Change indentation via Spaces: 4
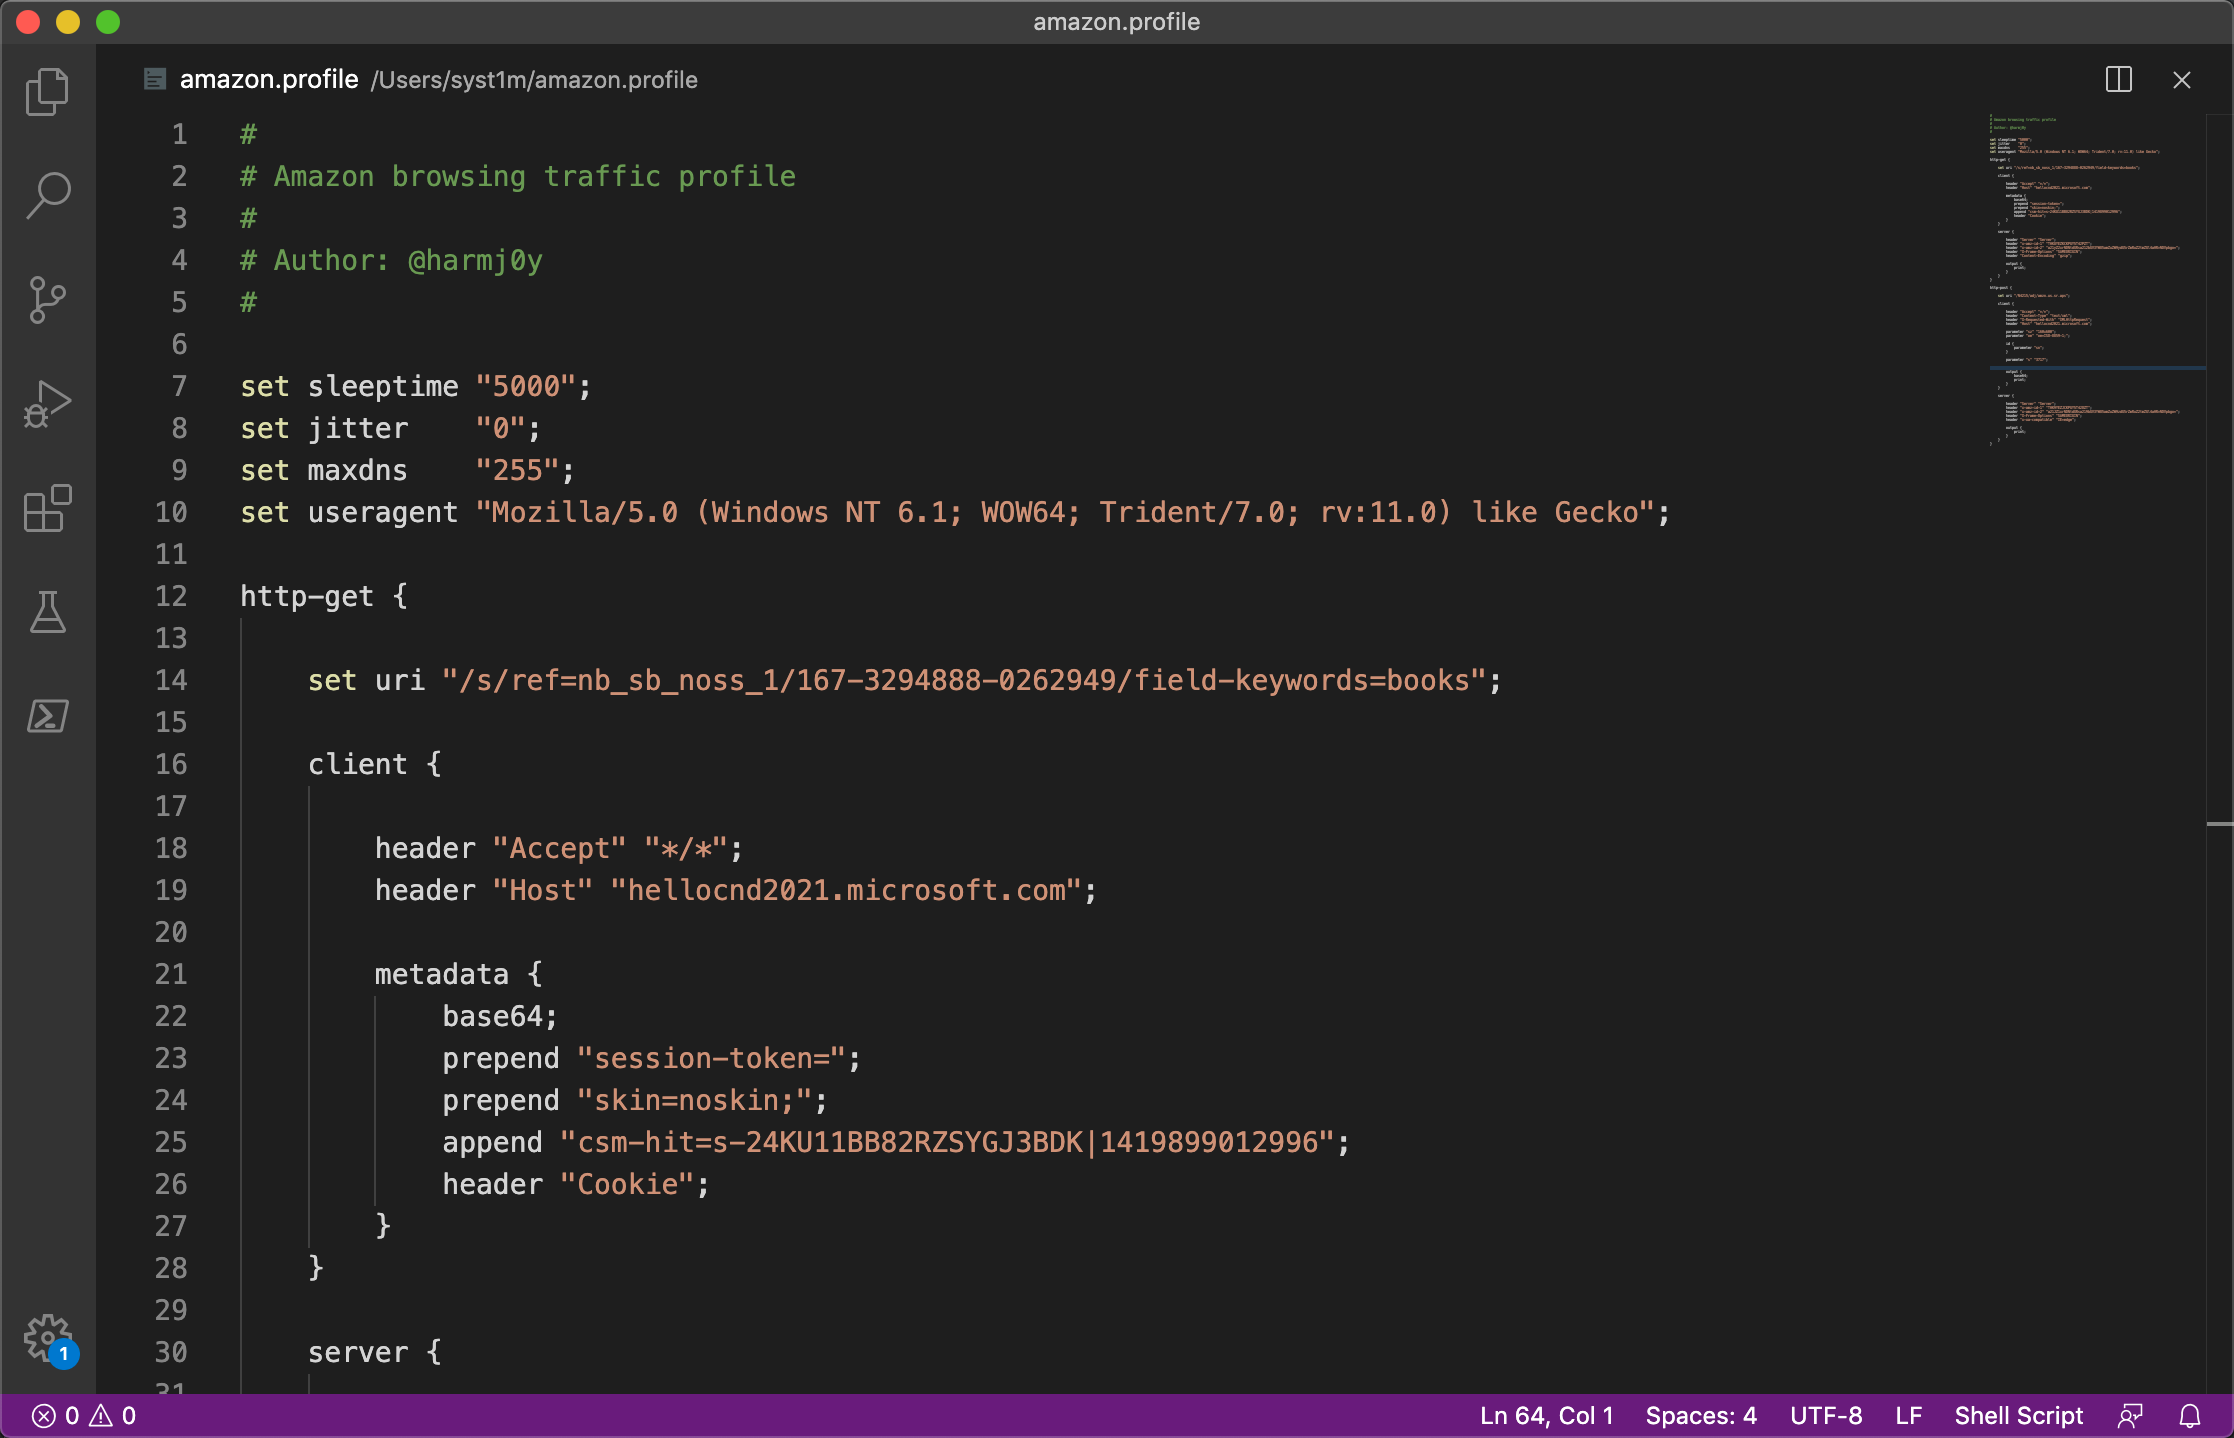Image resolution: width=2234 pixels, height=1438 pixels. (1701, 1416)
